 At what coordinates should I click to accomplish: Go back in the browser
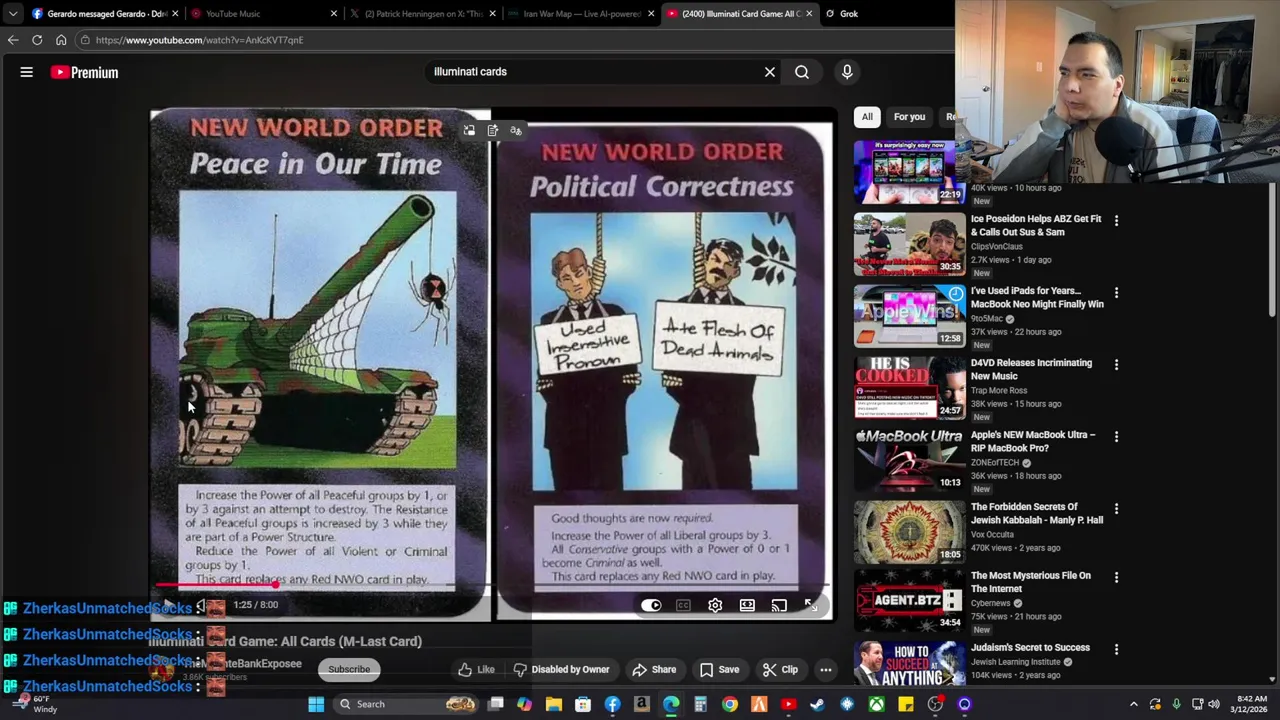click(13, 40)
